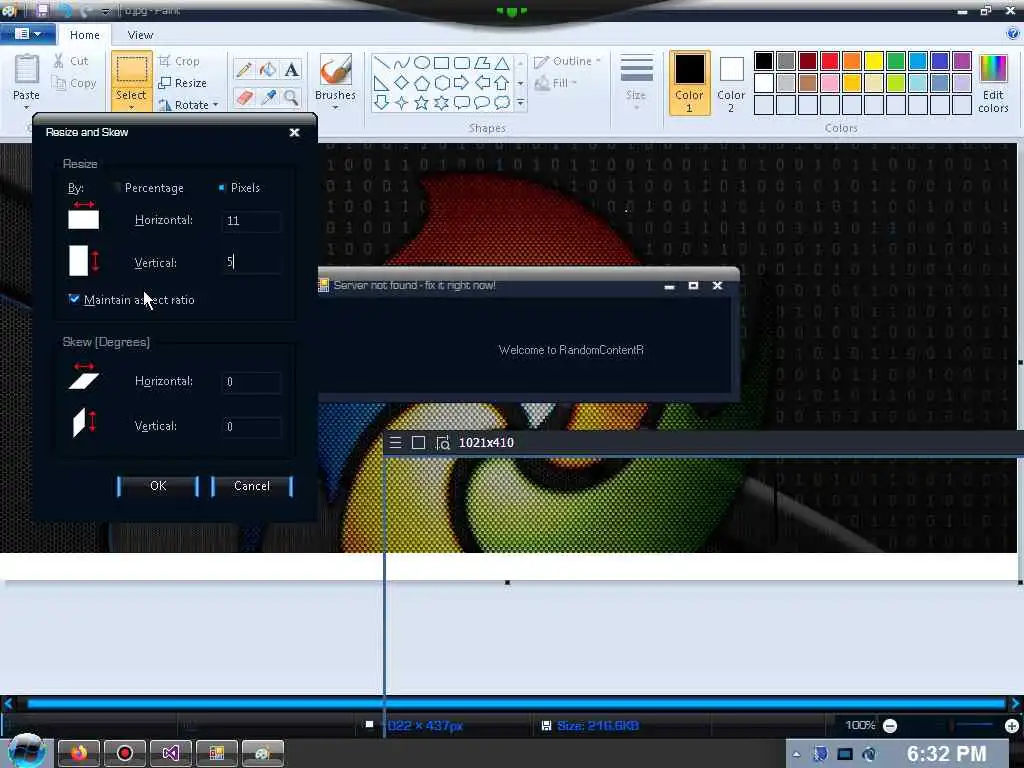Select the Diamond shape
Image resolution: width=1024 pixels, height=768 pixels.
402,83
